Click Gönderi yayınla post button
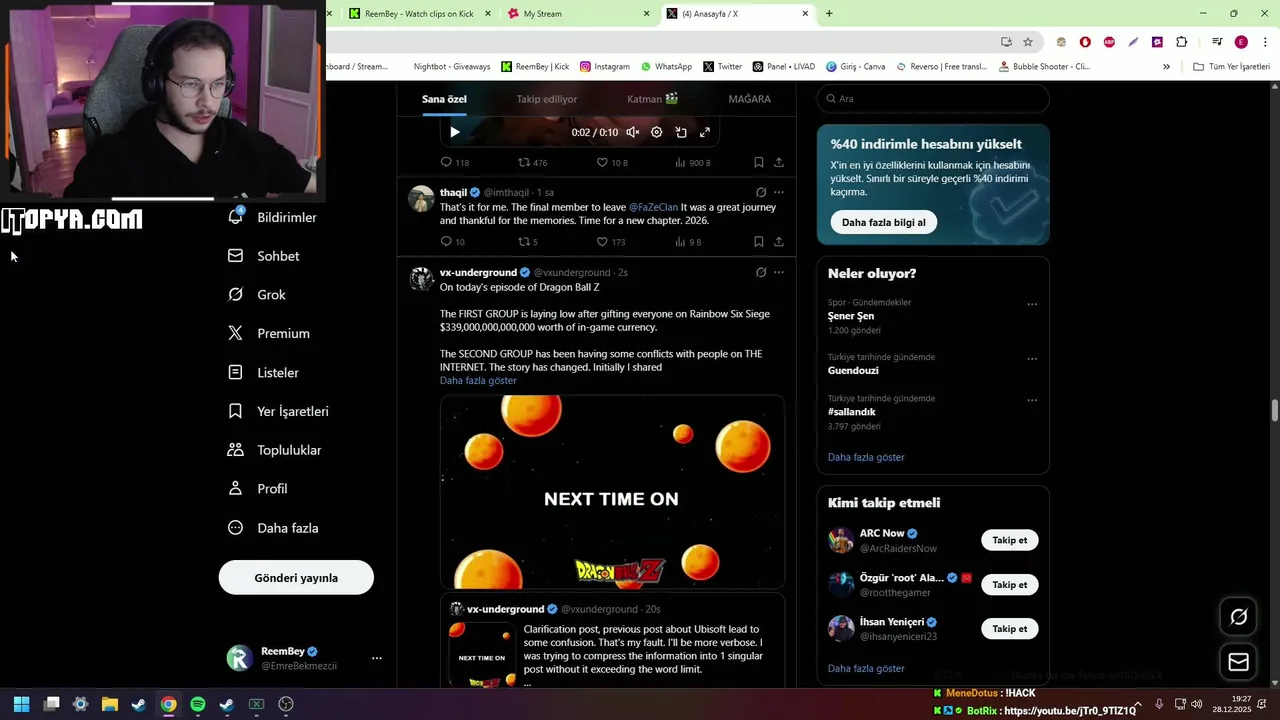Image resolution: width=1280 pixels, height=720 pixels. click(296, 578)
